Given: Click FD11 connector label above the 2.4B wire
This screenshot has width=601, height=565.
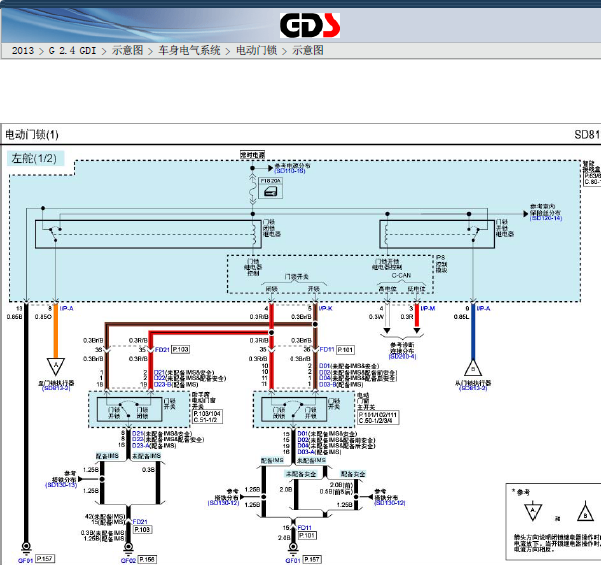Looking at the screenshot, I should pyautogui.click(x=304, y=528).
